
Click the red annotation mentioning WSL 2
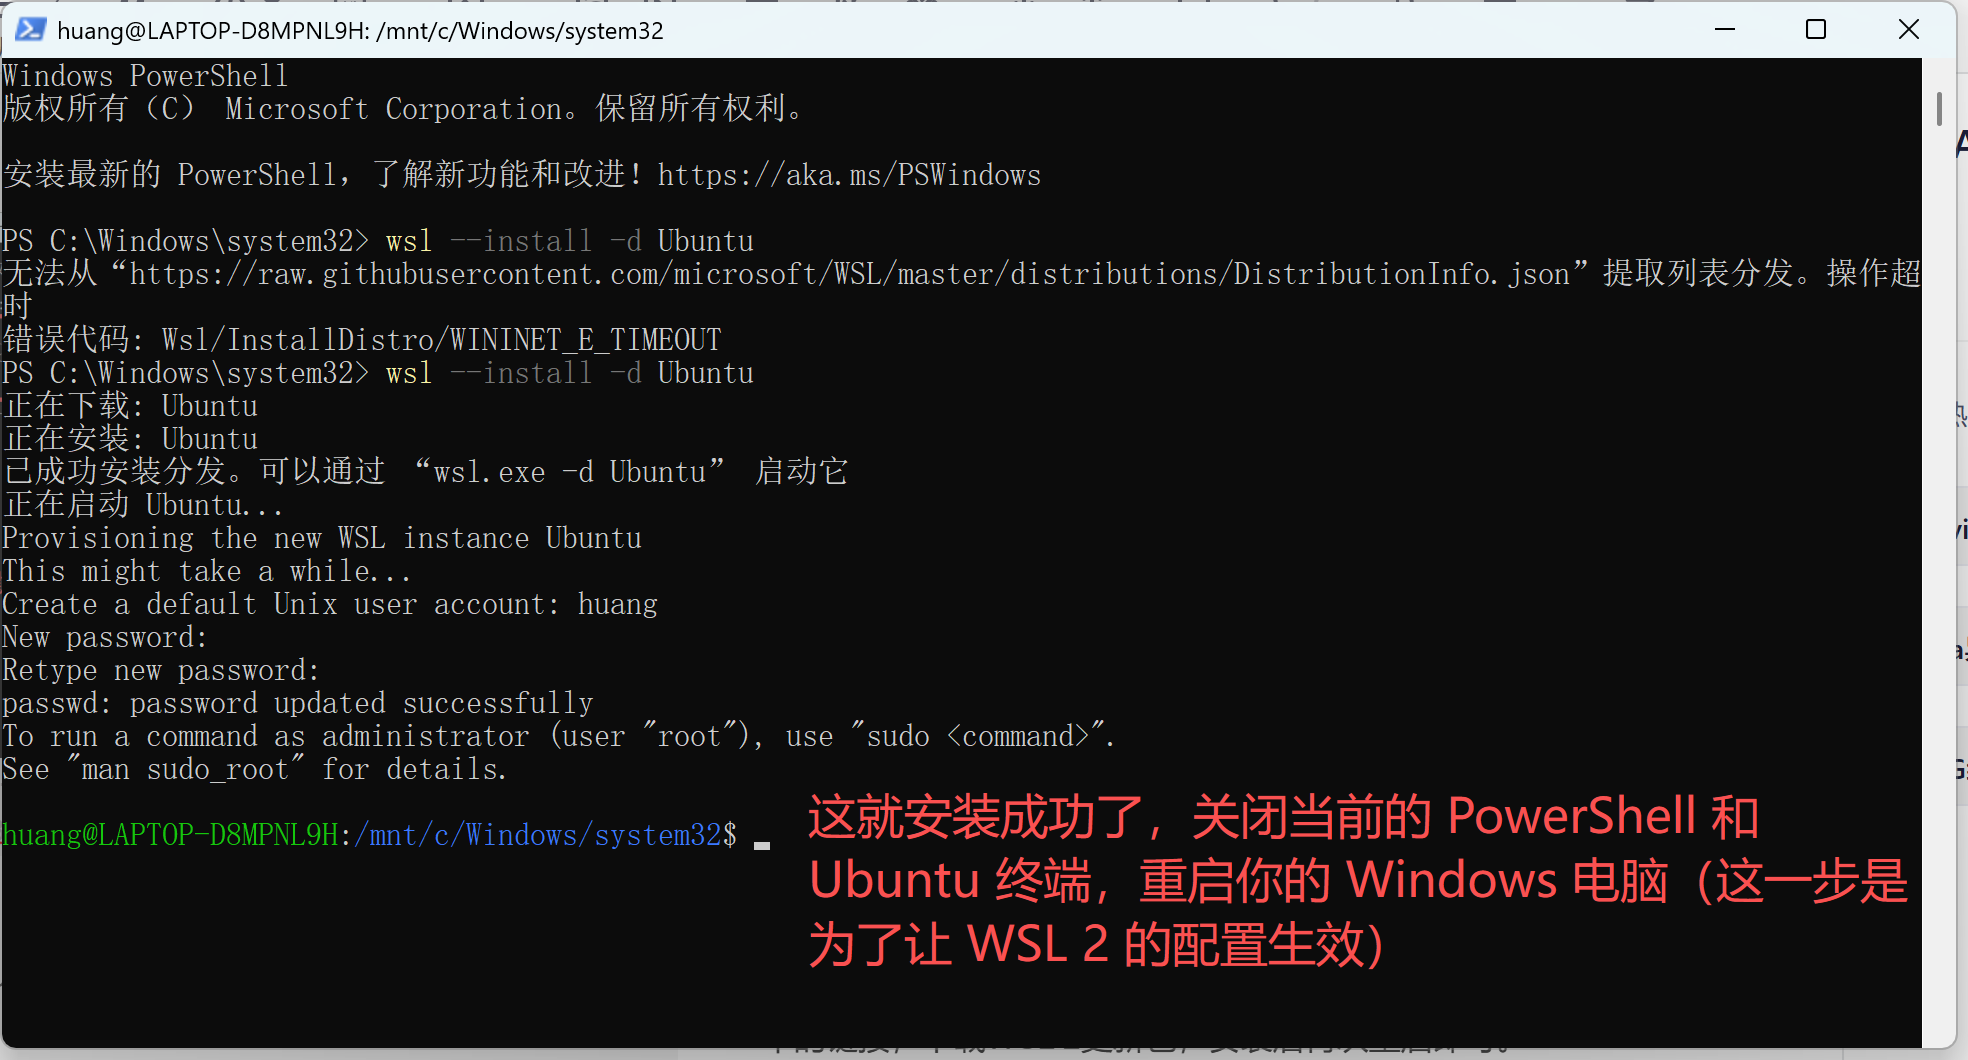point(1358,881)
